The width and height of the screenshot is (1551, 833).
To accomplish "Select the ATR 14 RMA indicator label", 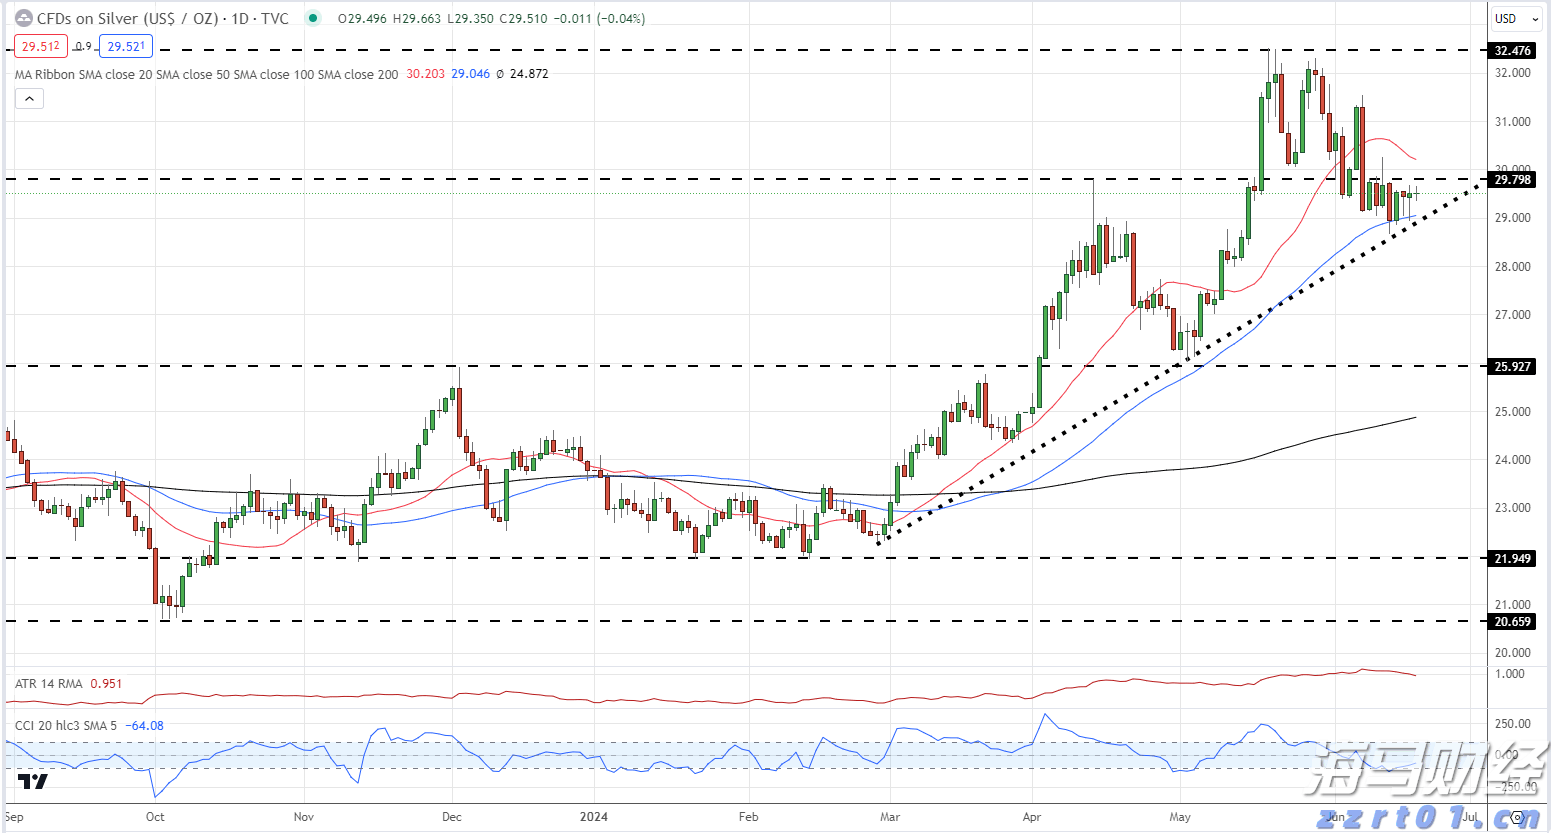I will tap(49, 684).
